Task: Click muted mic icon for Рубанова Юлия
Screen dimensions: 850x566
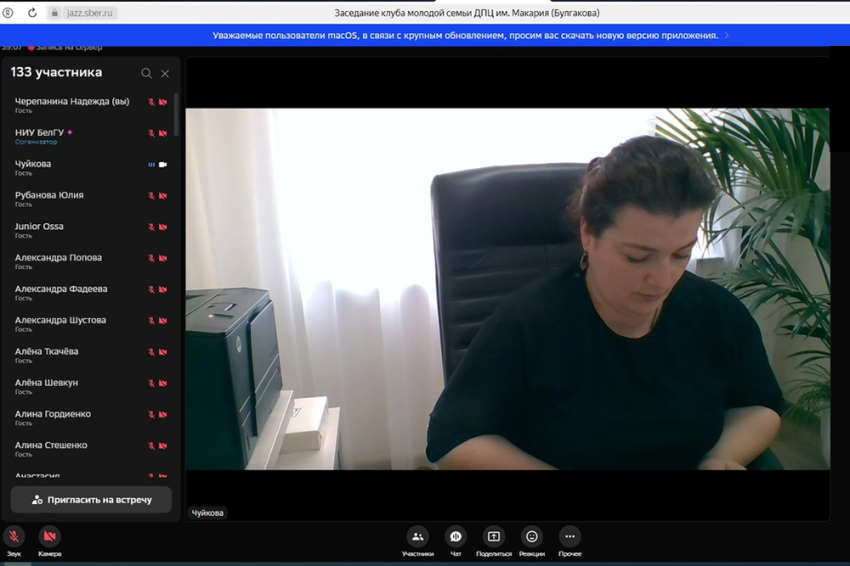Action: click(x=152, y=196)
